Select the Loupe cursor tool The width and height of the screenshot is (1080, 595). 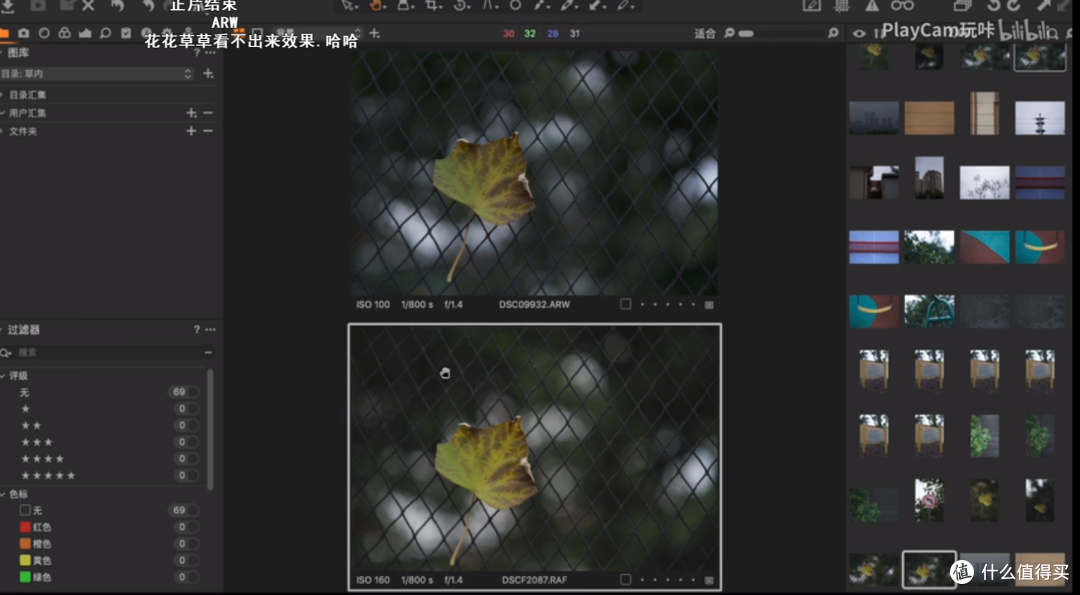pyautogui.click(x=405, y=5)
